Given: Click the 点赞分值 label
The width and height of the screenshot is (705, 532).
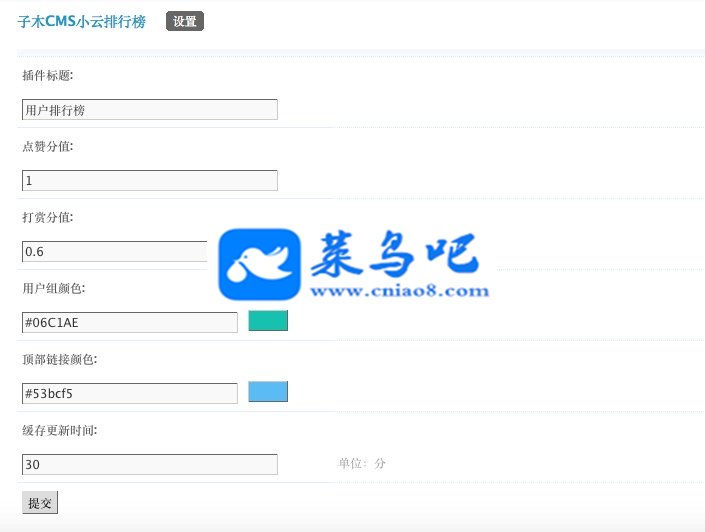Looking at the screenshot, I should tap(48, 146).
